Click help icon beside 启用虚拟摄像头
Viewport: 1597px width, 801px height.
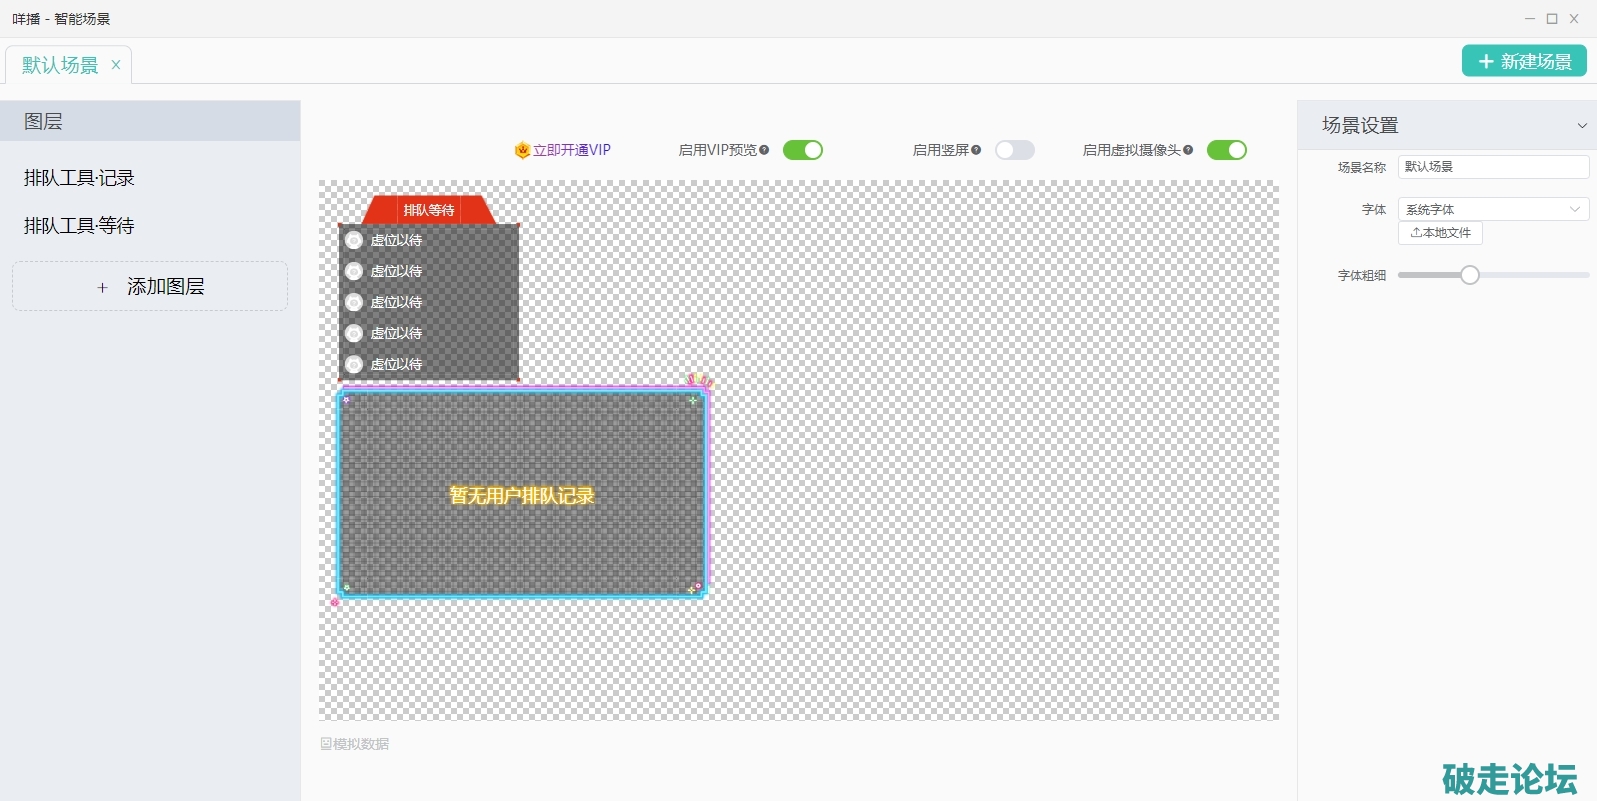click(x=1188, y=150)
